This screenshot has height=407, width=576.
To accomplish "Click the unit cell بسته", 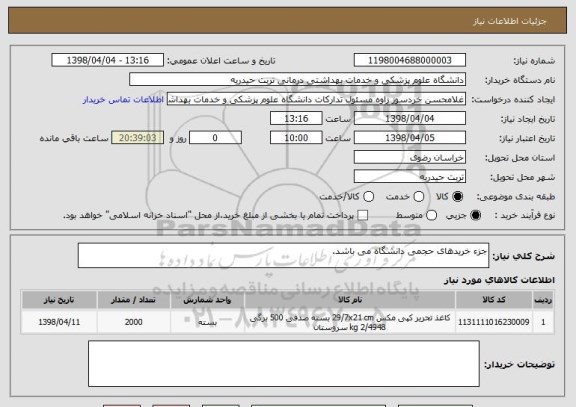I will (208, 322).
